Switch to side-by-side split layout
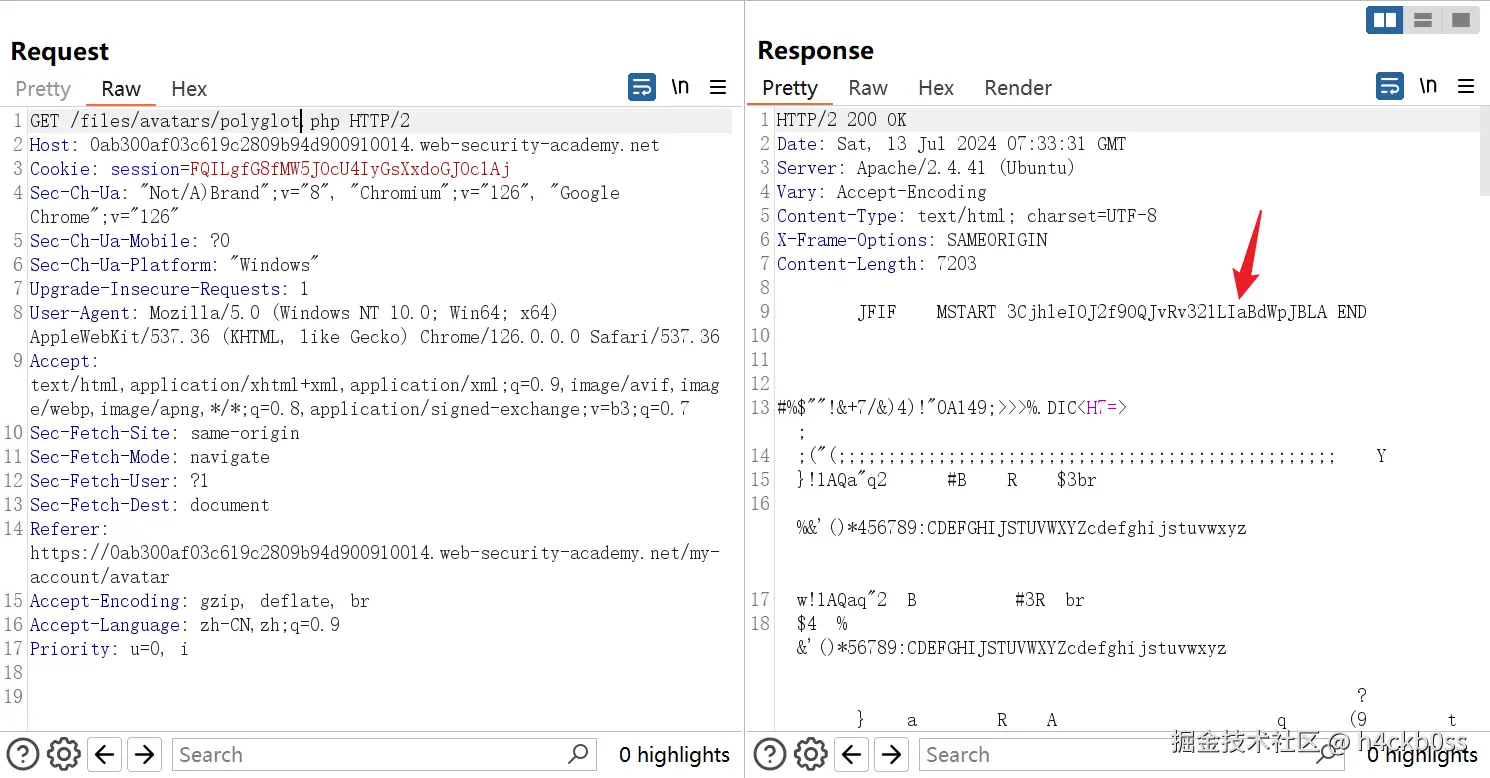Viewport: 1490px width, 778px height. pos(1385,20)
